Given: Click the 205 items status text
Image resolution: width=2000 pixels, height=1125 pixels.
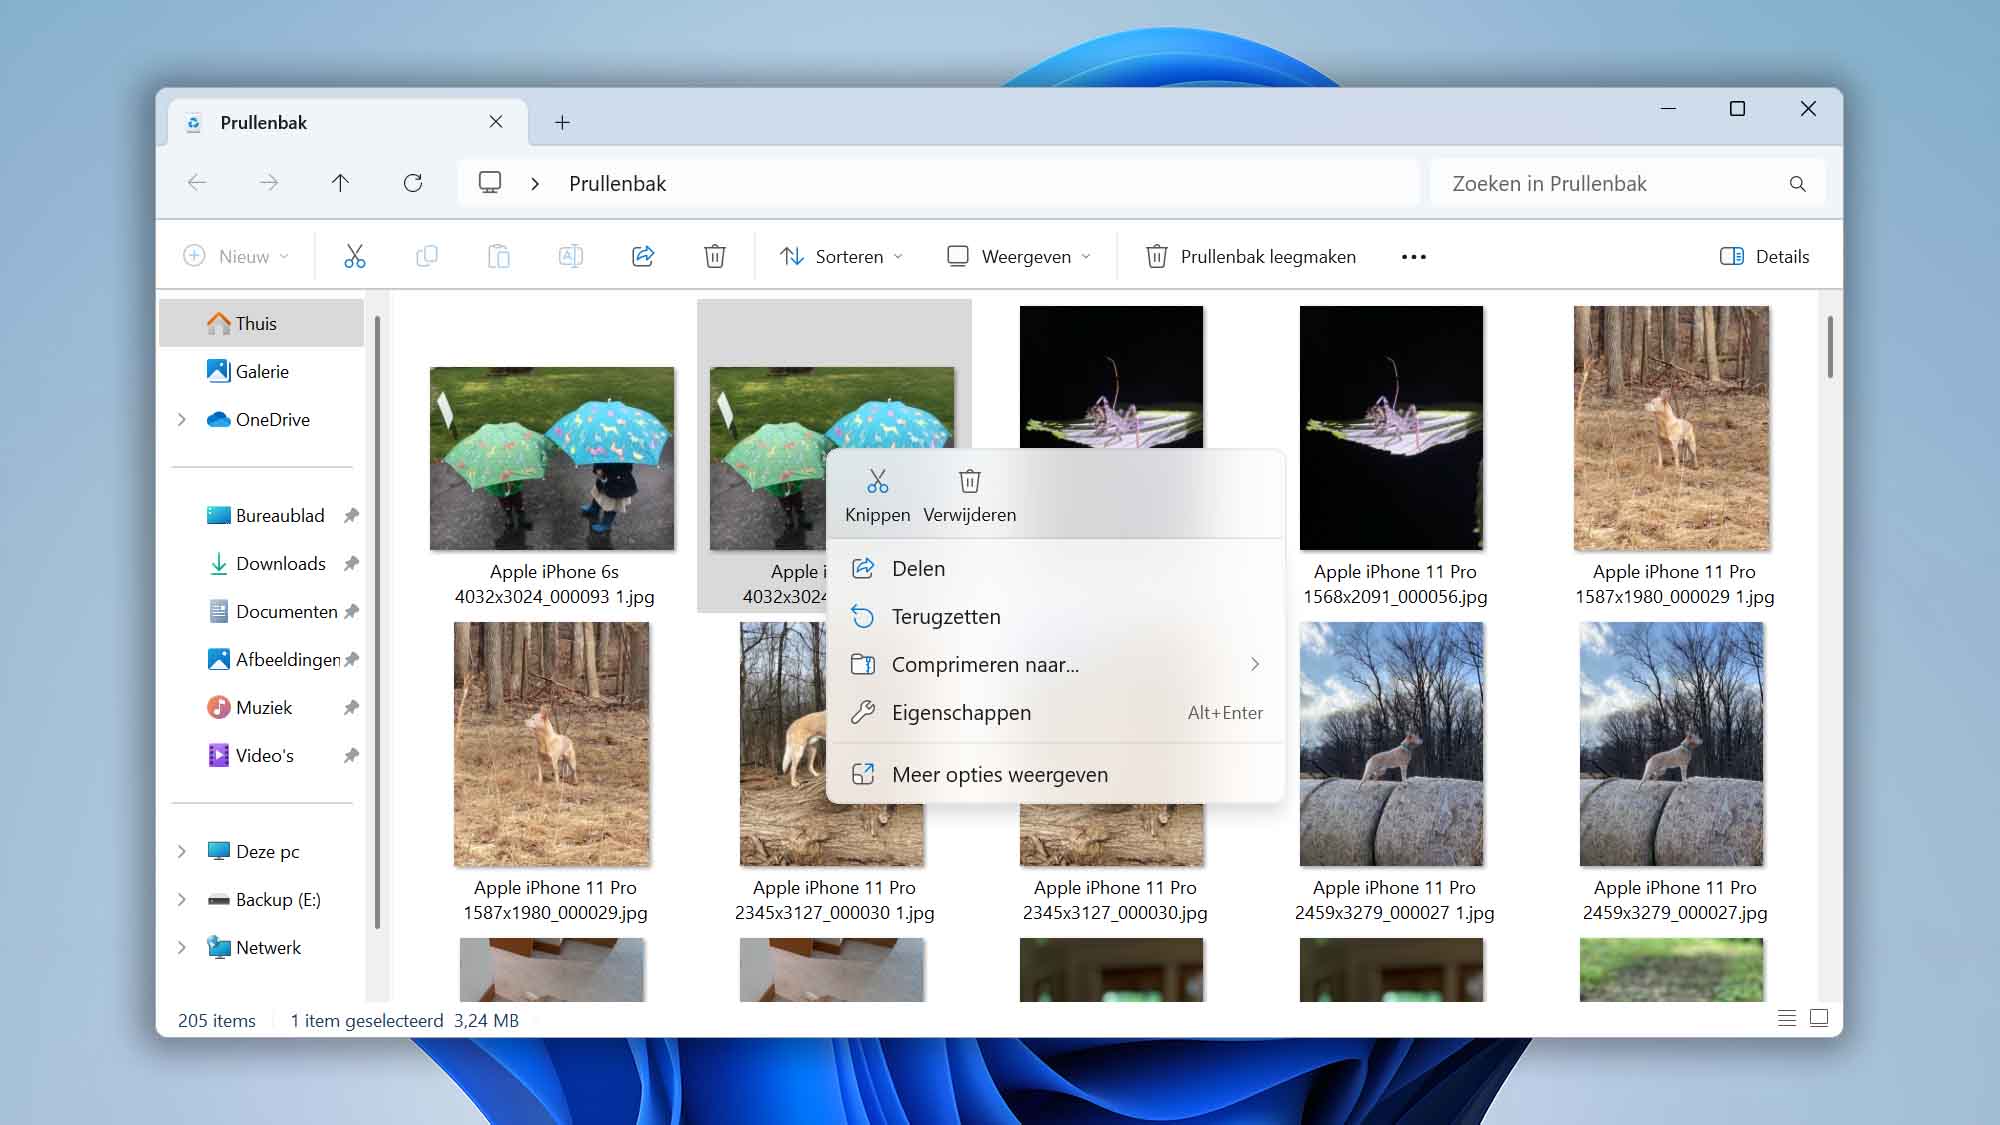Looking at the screenshot, I should pyautogui.click(x=217, y=1021).
